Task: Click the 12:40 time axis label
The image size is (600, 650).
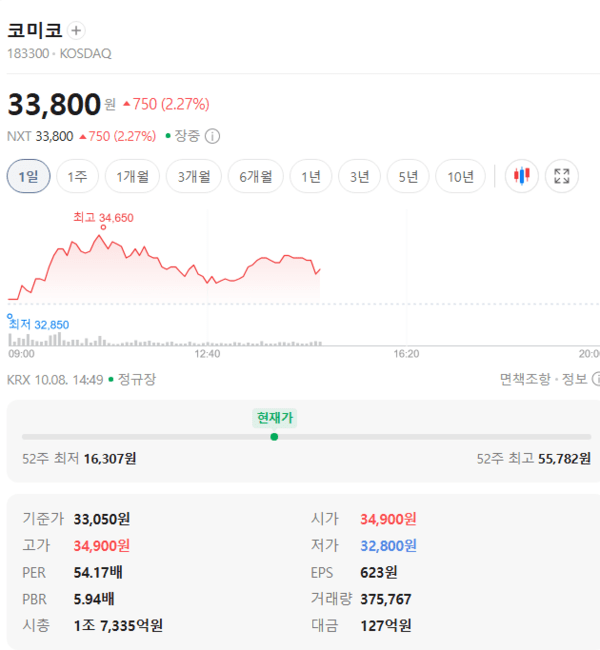Action: (207, 354)
